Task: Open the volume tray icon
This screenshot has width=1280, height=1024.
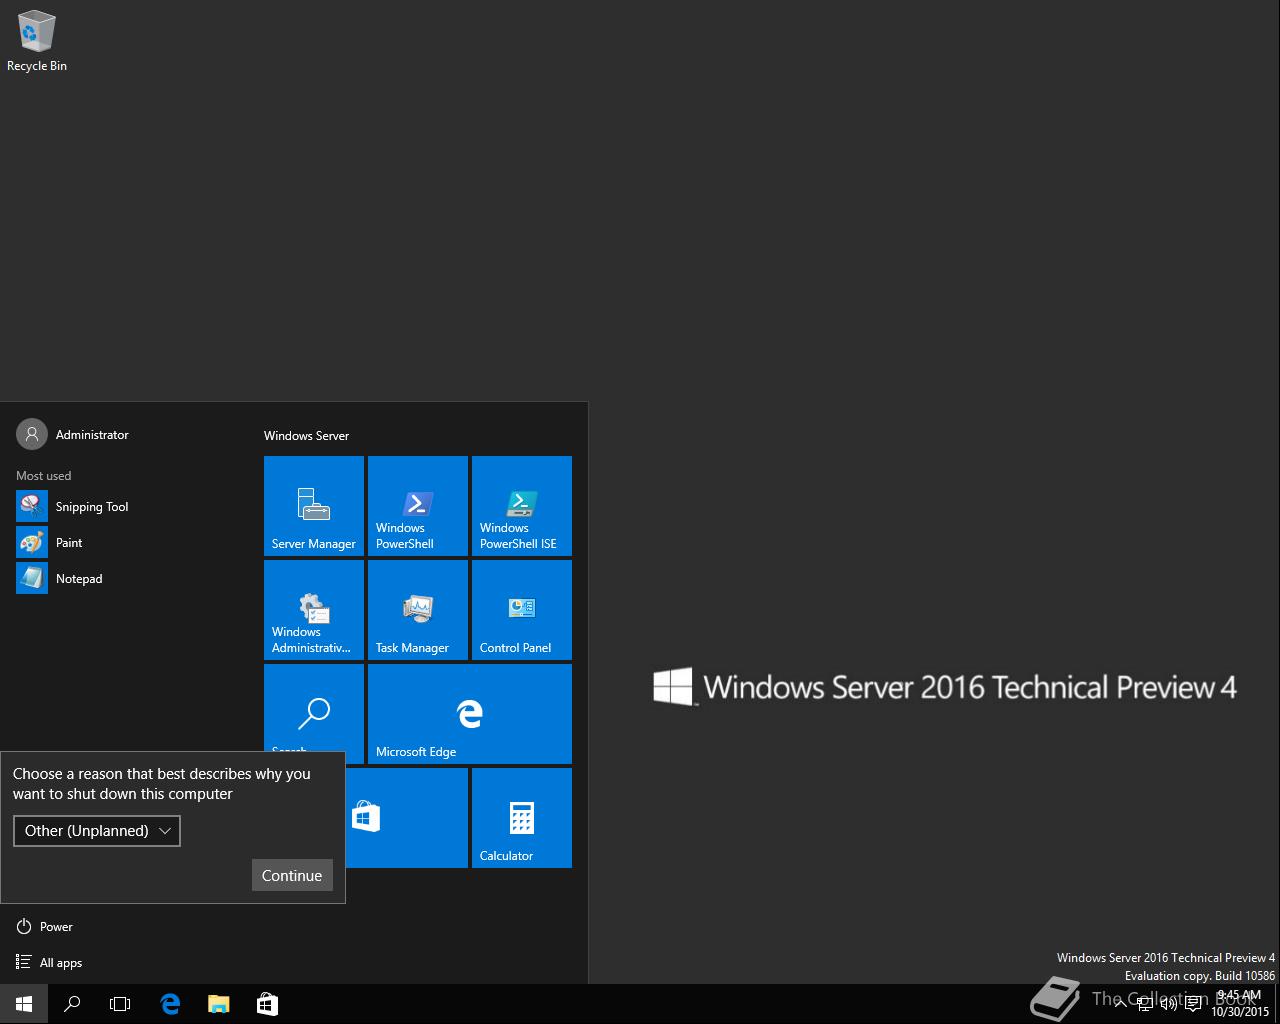Action: [1168, 1004]
